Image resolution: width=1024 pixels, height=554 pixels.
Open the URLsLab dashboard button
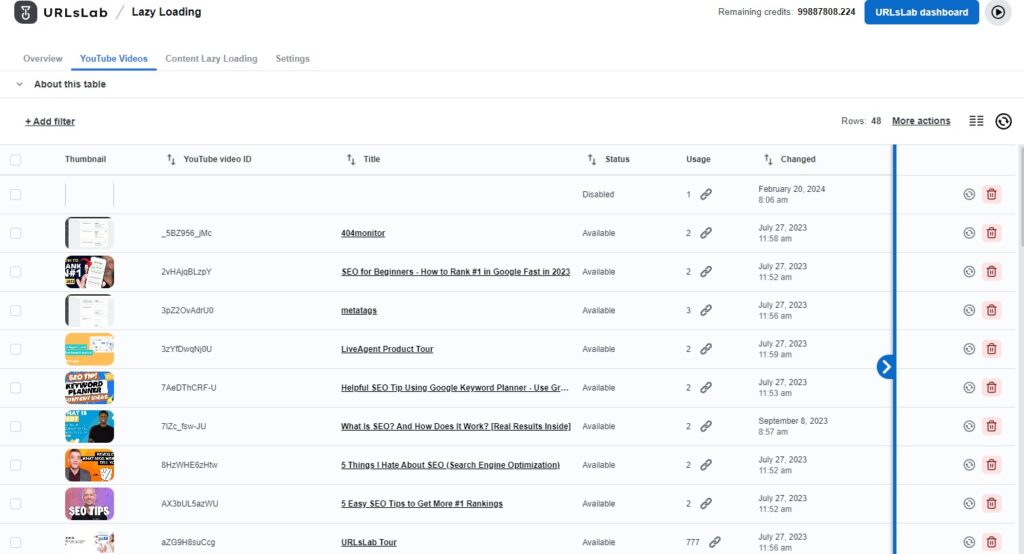coord(921,12)
